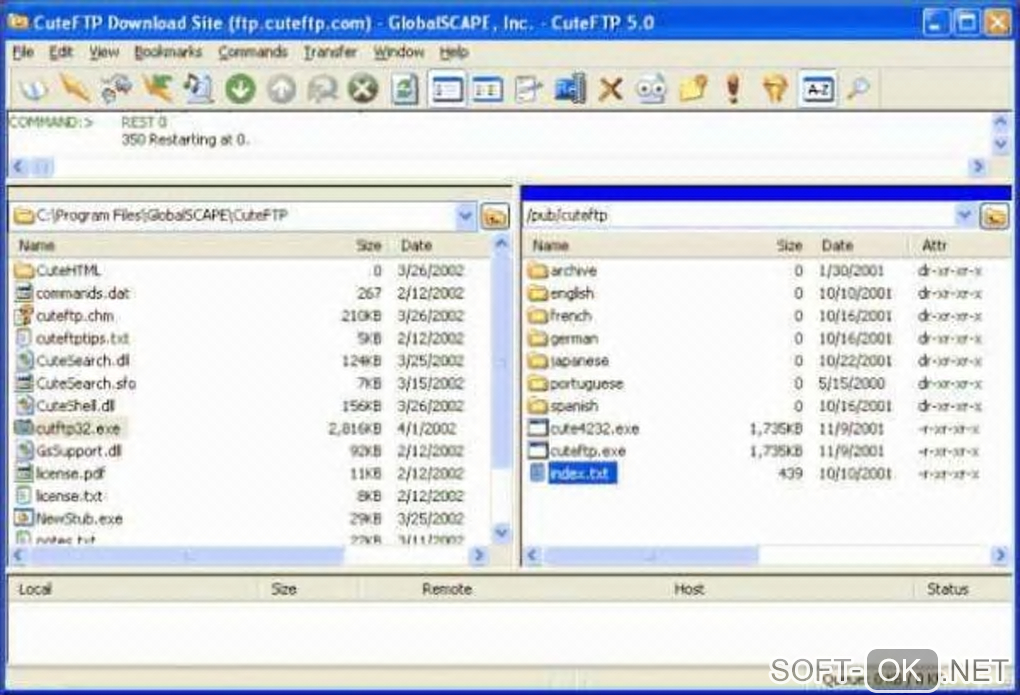Maximize the CuteFTP window
Viewport: 1020px width, 695px height.
click(x=966, y=23)
